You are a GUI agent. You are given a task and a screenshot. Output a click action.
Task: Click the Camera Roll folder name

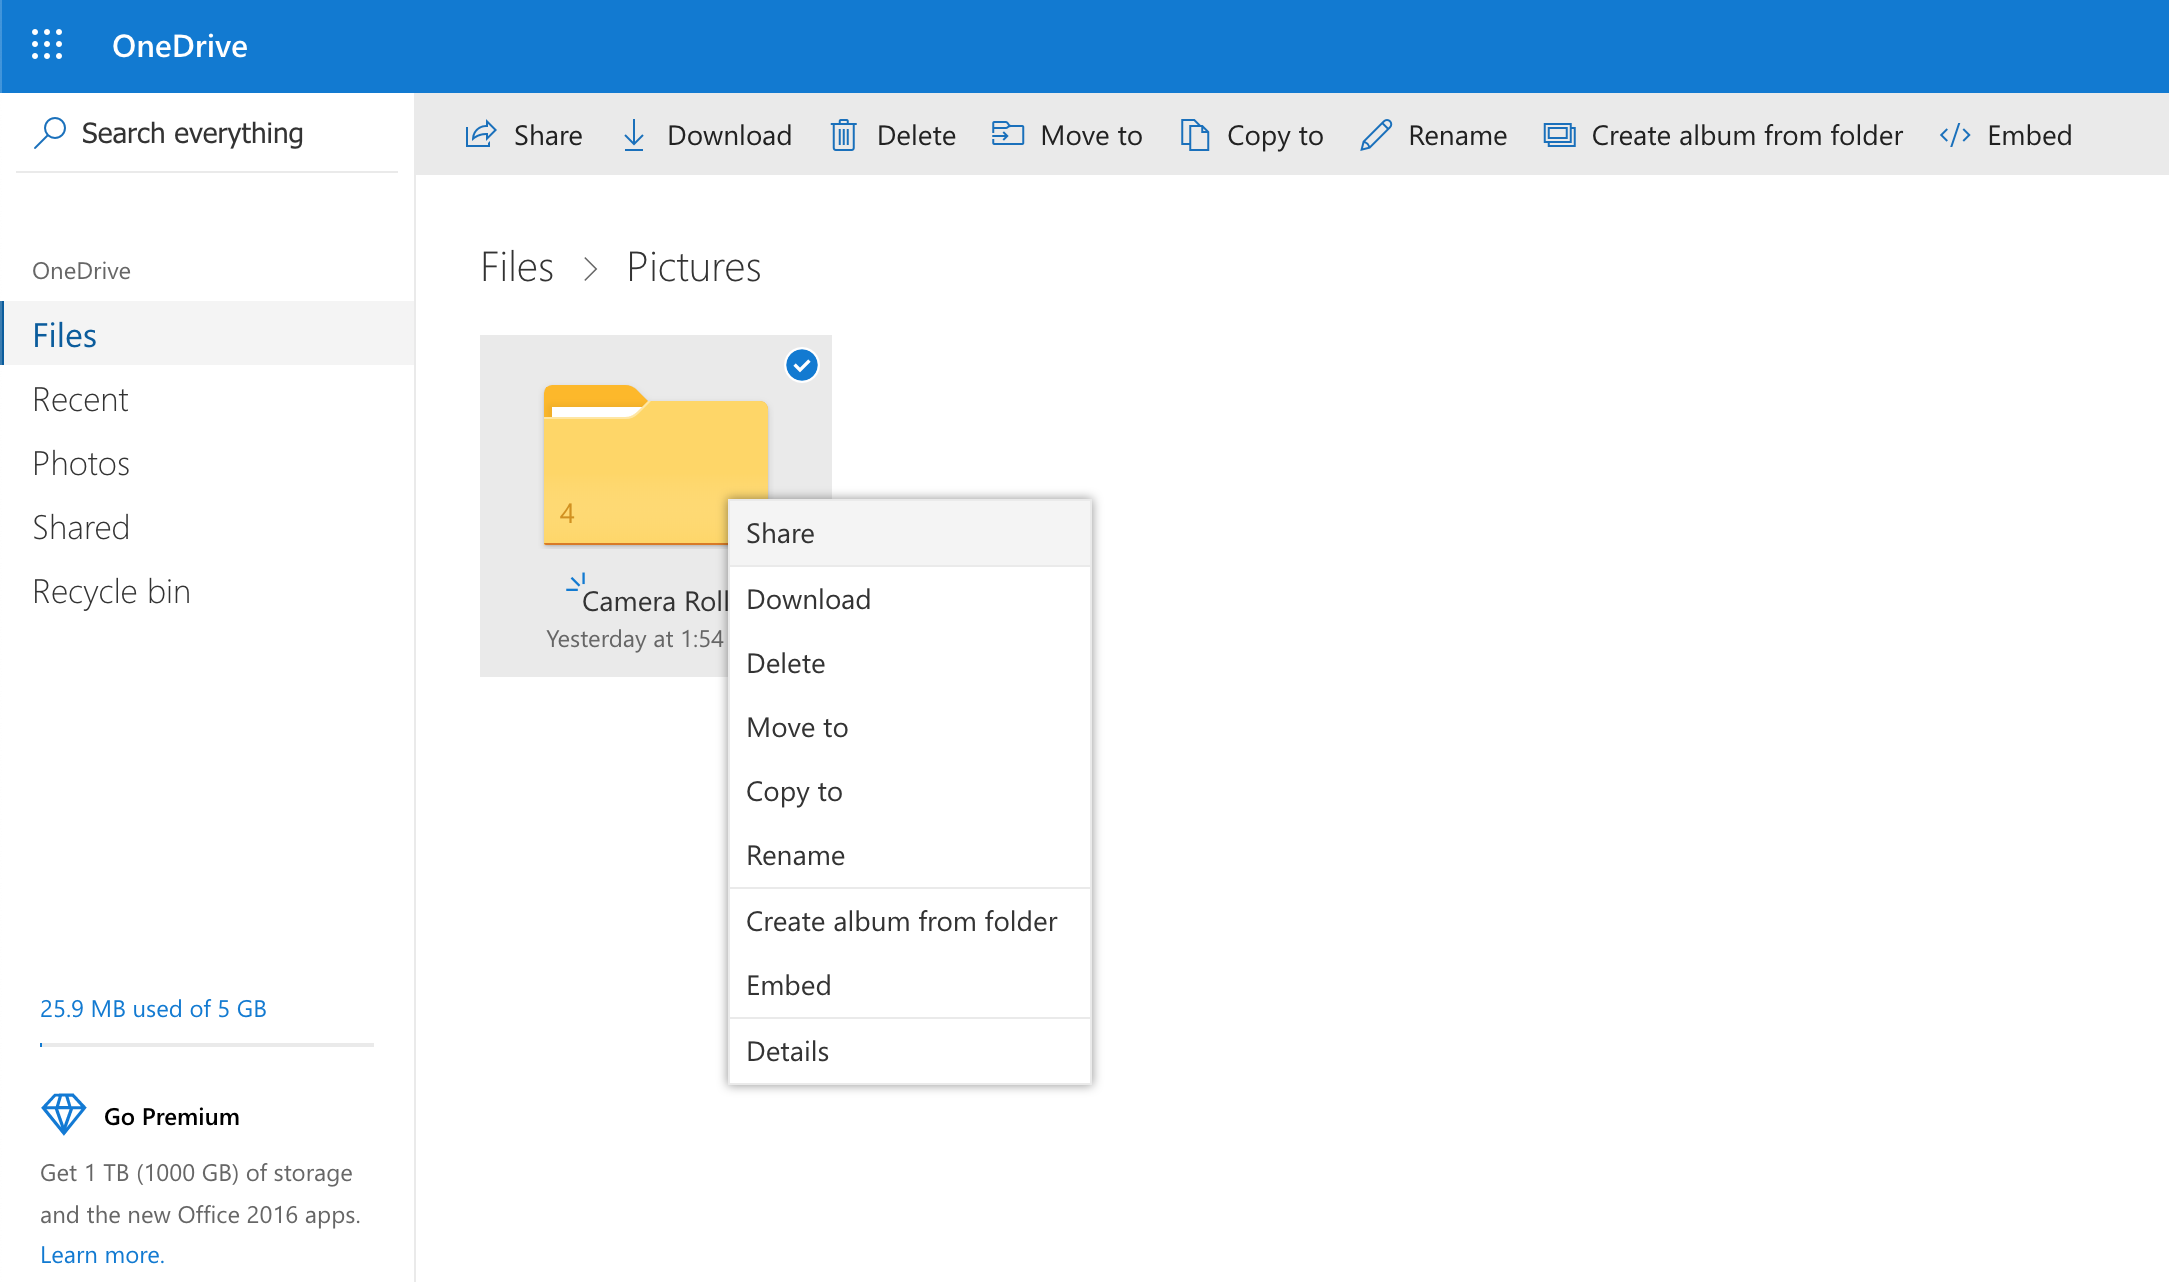655,601
